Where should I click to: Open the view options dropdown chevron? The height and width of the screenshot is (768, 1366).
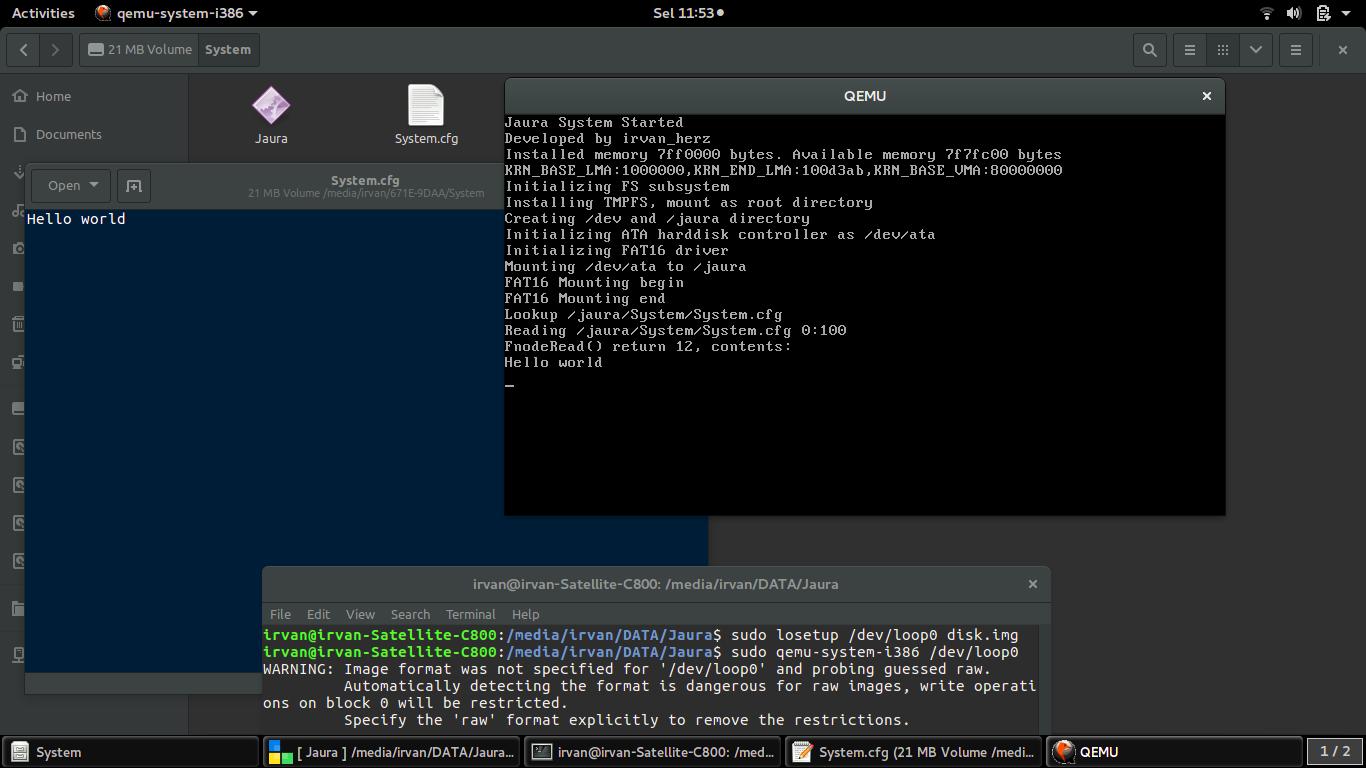pos(1256,49)
